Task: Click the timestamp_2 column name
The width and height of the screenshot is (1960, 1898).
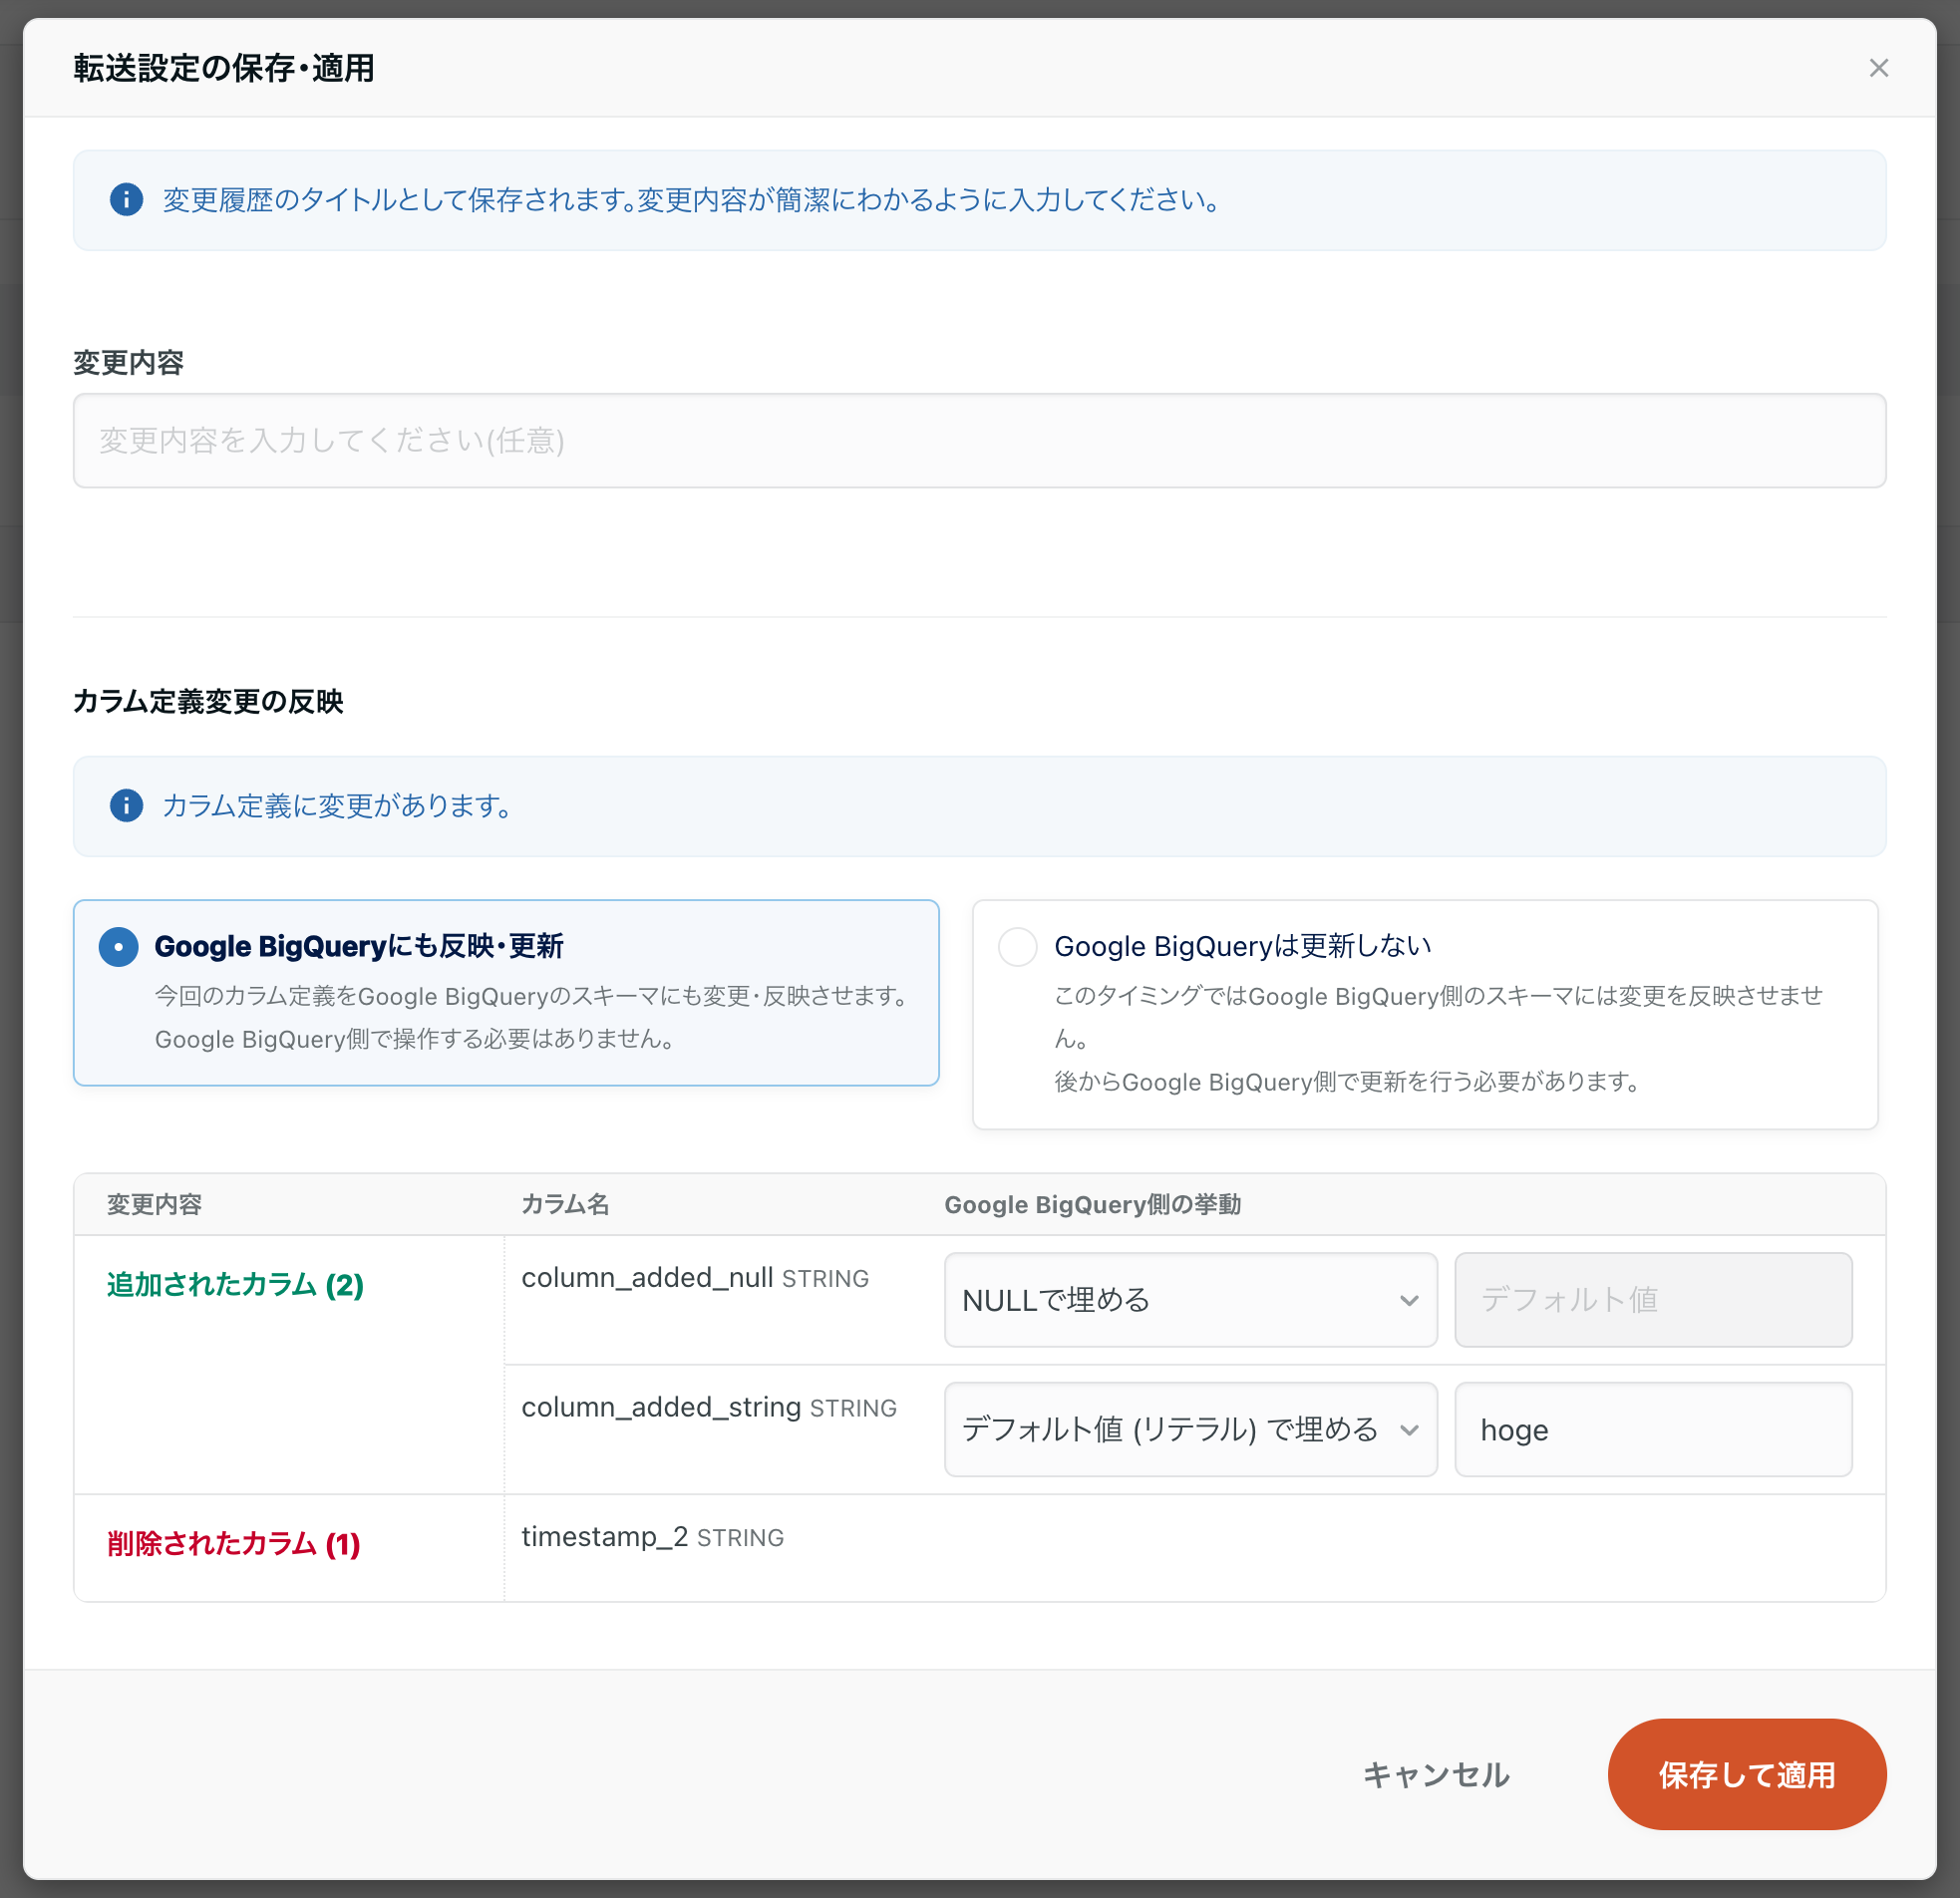Action: tap(604, 1536)
